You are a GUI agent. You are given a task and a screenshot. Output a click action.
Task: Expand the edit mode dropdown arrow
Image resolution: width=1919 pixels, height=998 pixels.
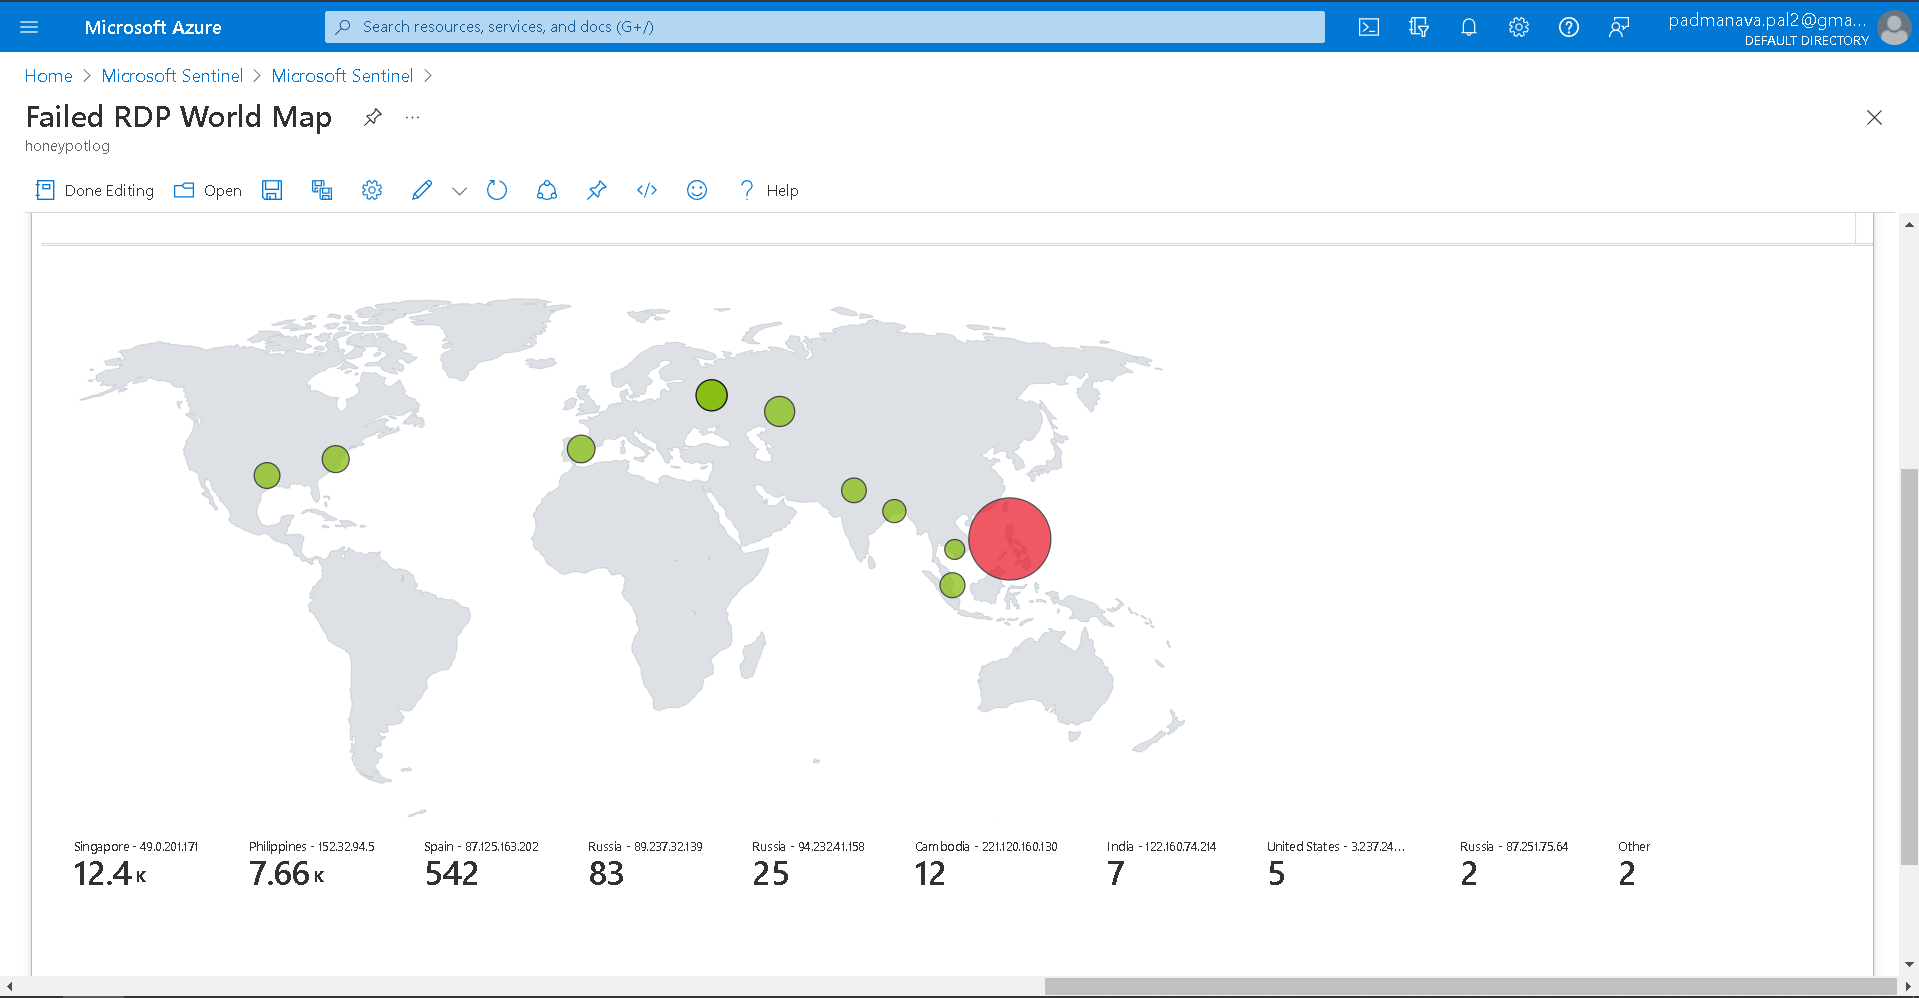(x=459, y=191)
